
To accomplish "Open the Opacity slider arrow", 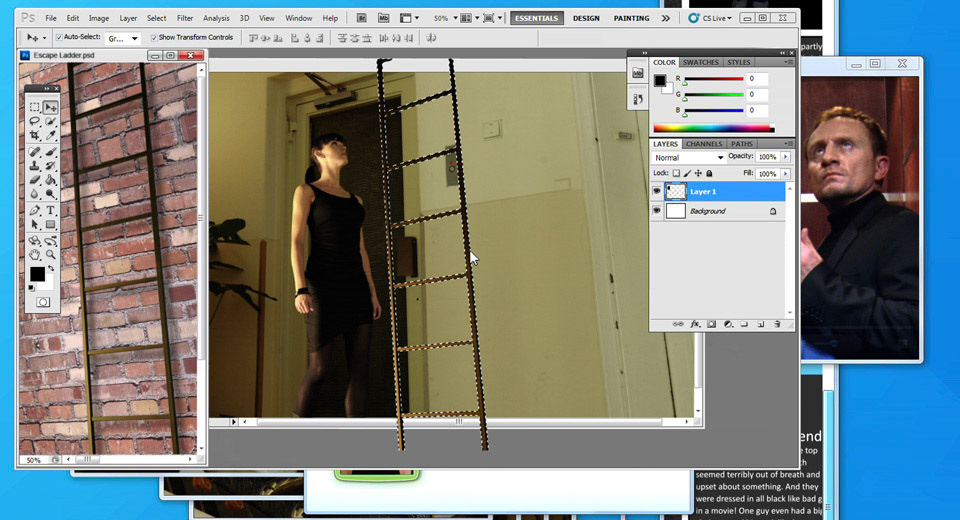I will [786, 157].
